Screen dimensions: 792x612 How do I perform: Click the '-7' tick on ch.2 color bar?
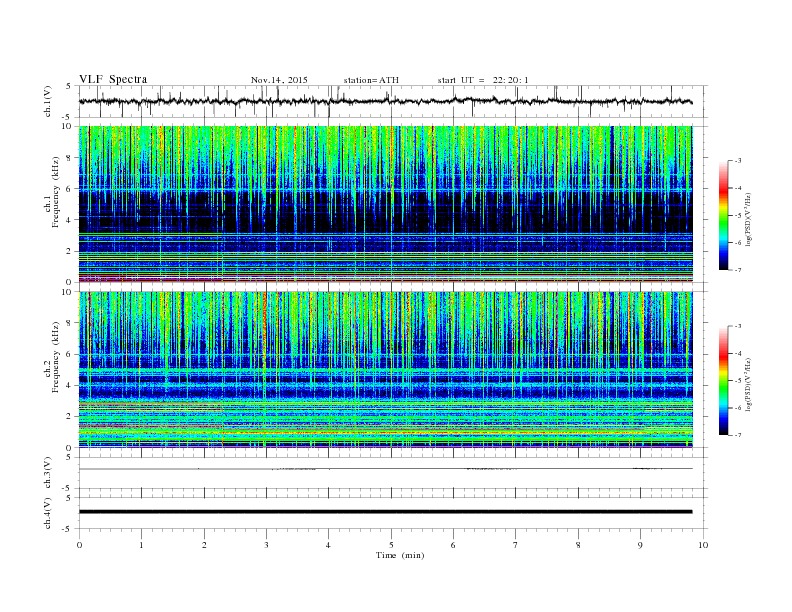(738, 435)
